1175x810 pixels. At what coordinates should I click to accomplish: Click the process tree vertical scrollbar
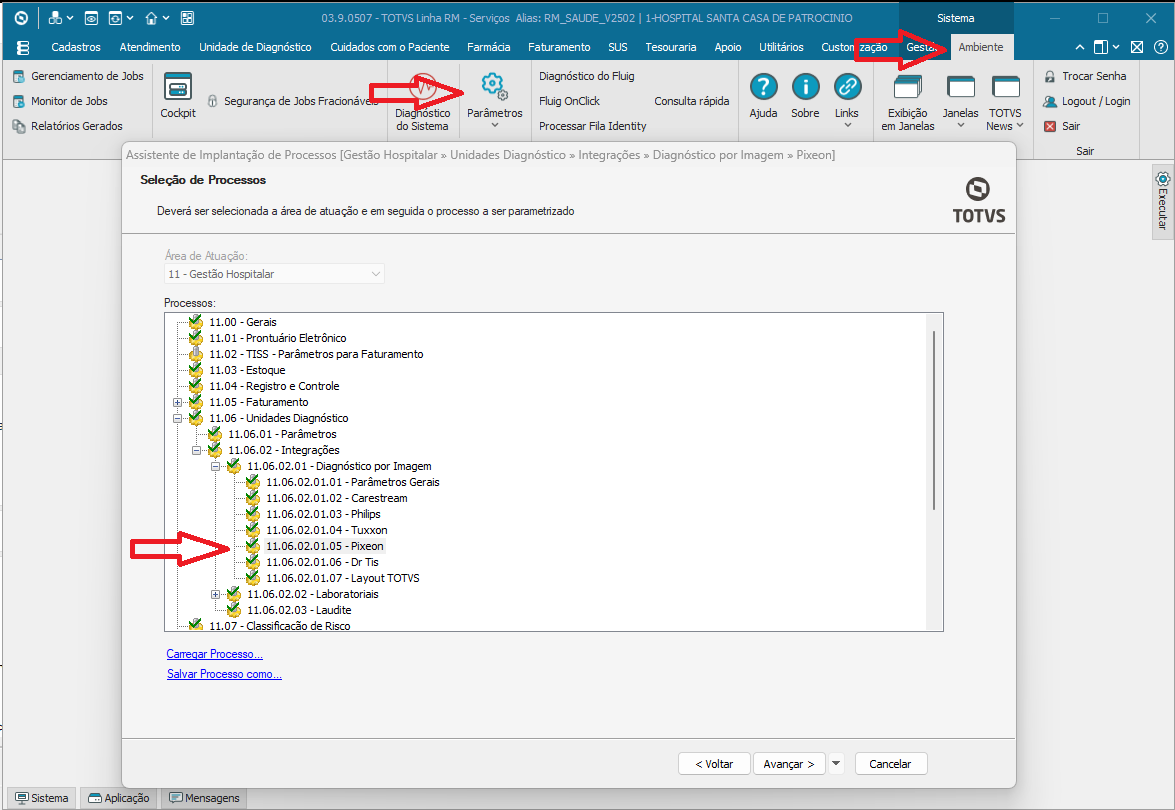pyautogui.click(x=934, y=420)
